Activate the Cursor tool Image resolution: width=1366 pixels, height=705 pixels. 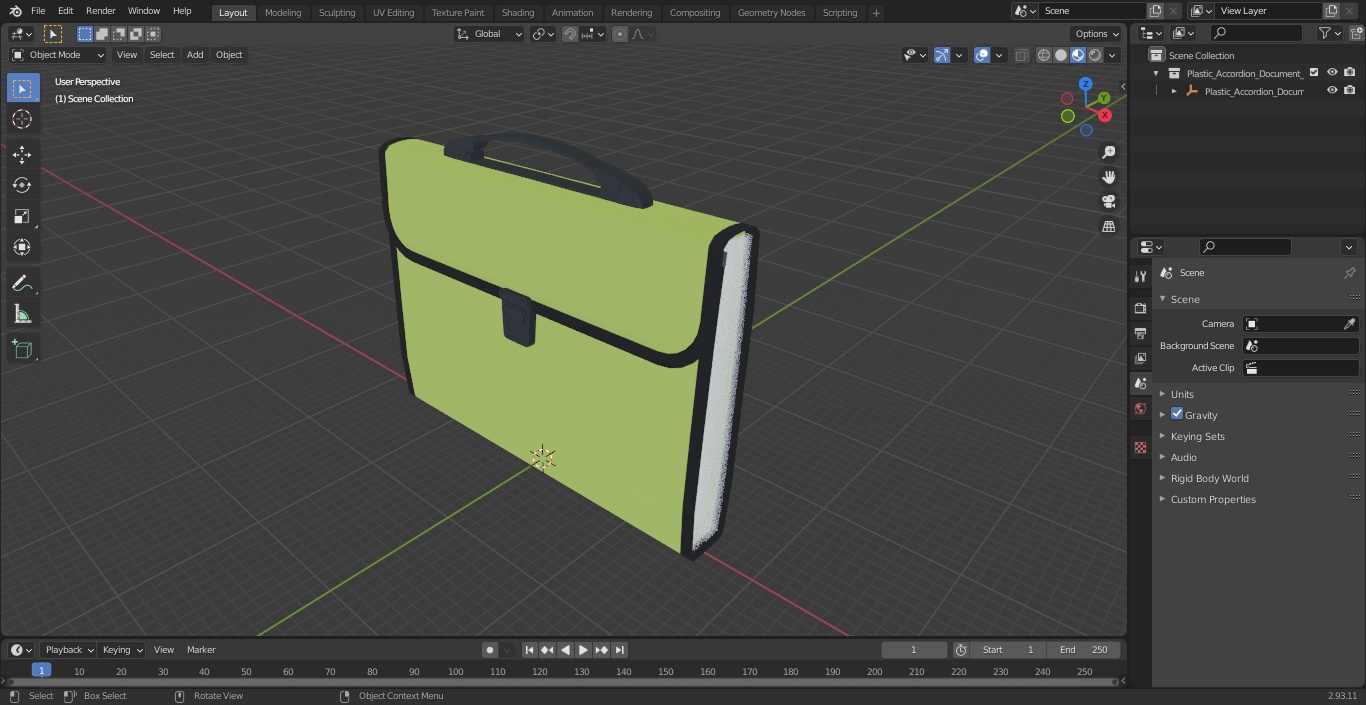point(22,119)
